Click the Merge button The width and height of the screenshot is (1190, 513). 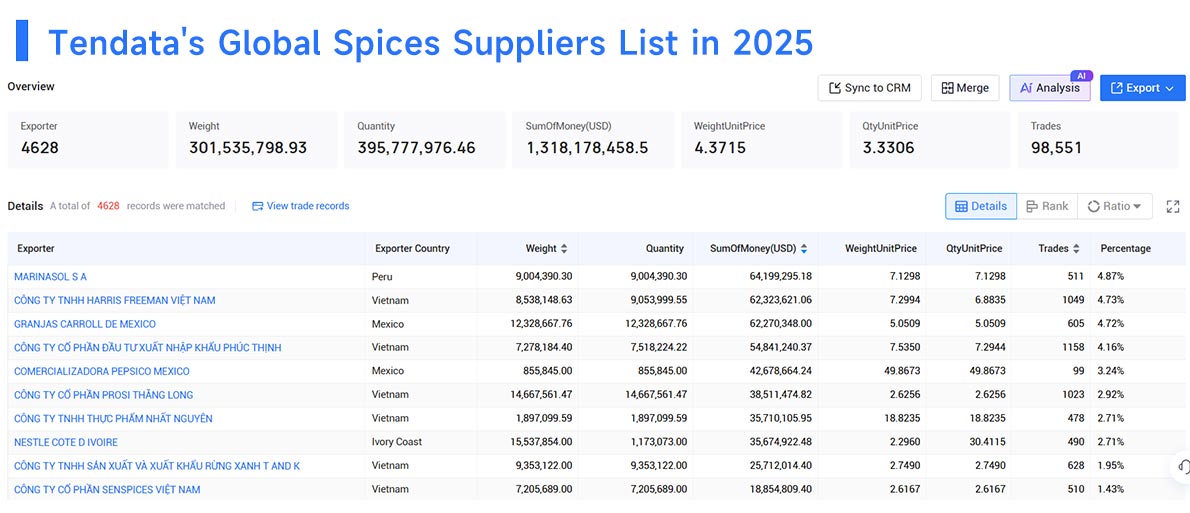point(965,88)
